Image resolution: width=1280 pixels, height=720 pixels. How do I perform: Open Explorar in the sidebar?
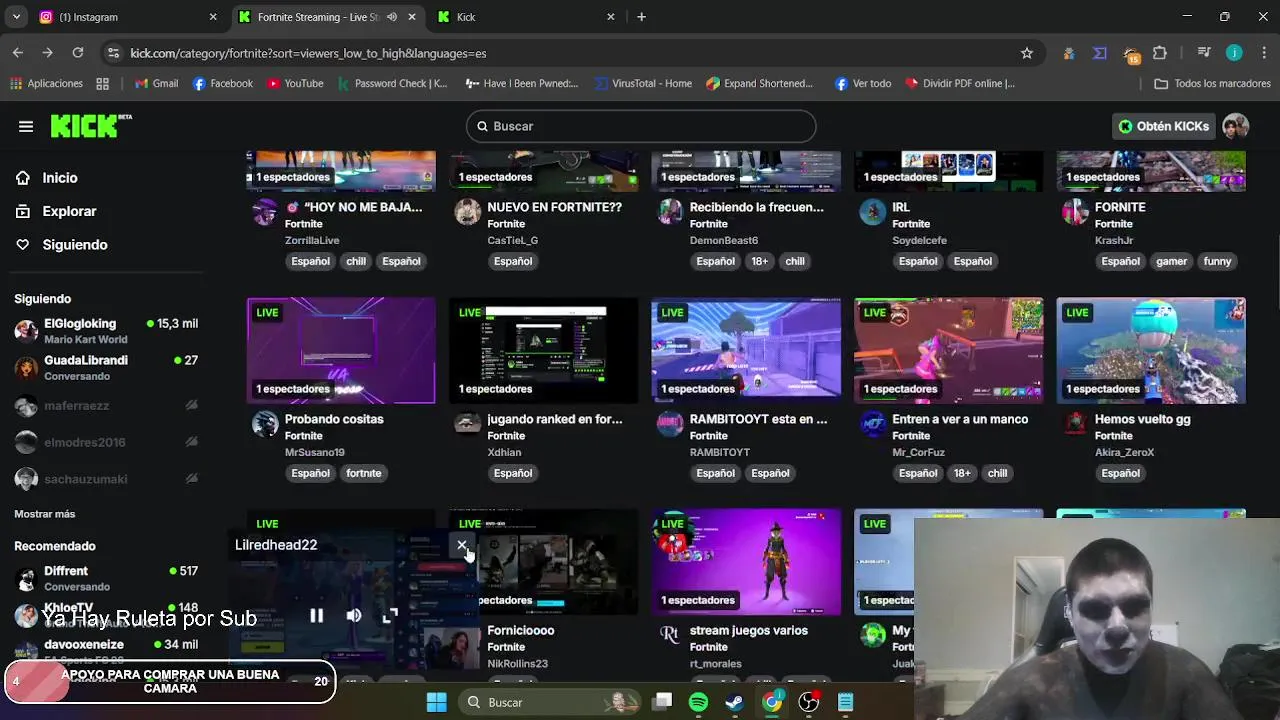point(69,211)
